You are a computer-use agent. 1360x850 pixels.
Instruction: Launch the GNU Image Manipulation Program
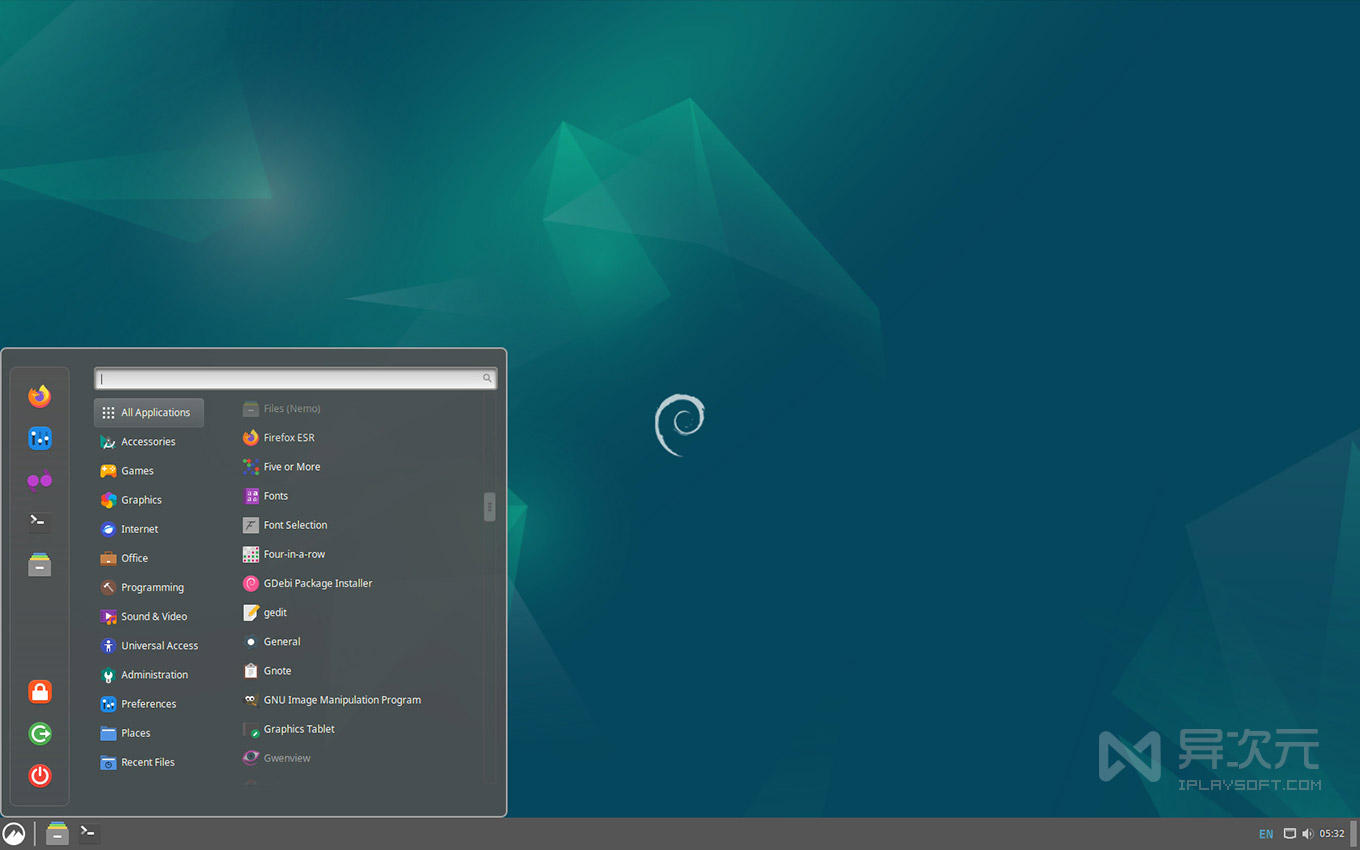click(341, 699)
